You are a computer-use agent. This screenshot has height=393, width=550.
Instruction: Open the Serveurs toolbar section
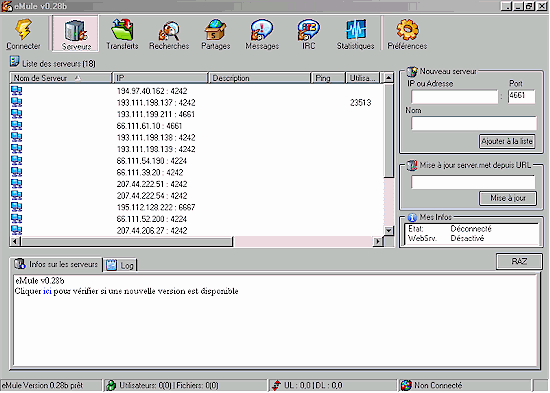coord(76,34)
